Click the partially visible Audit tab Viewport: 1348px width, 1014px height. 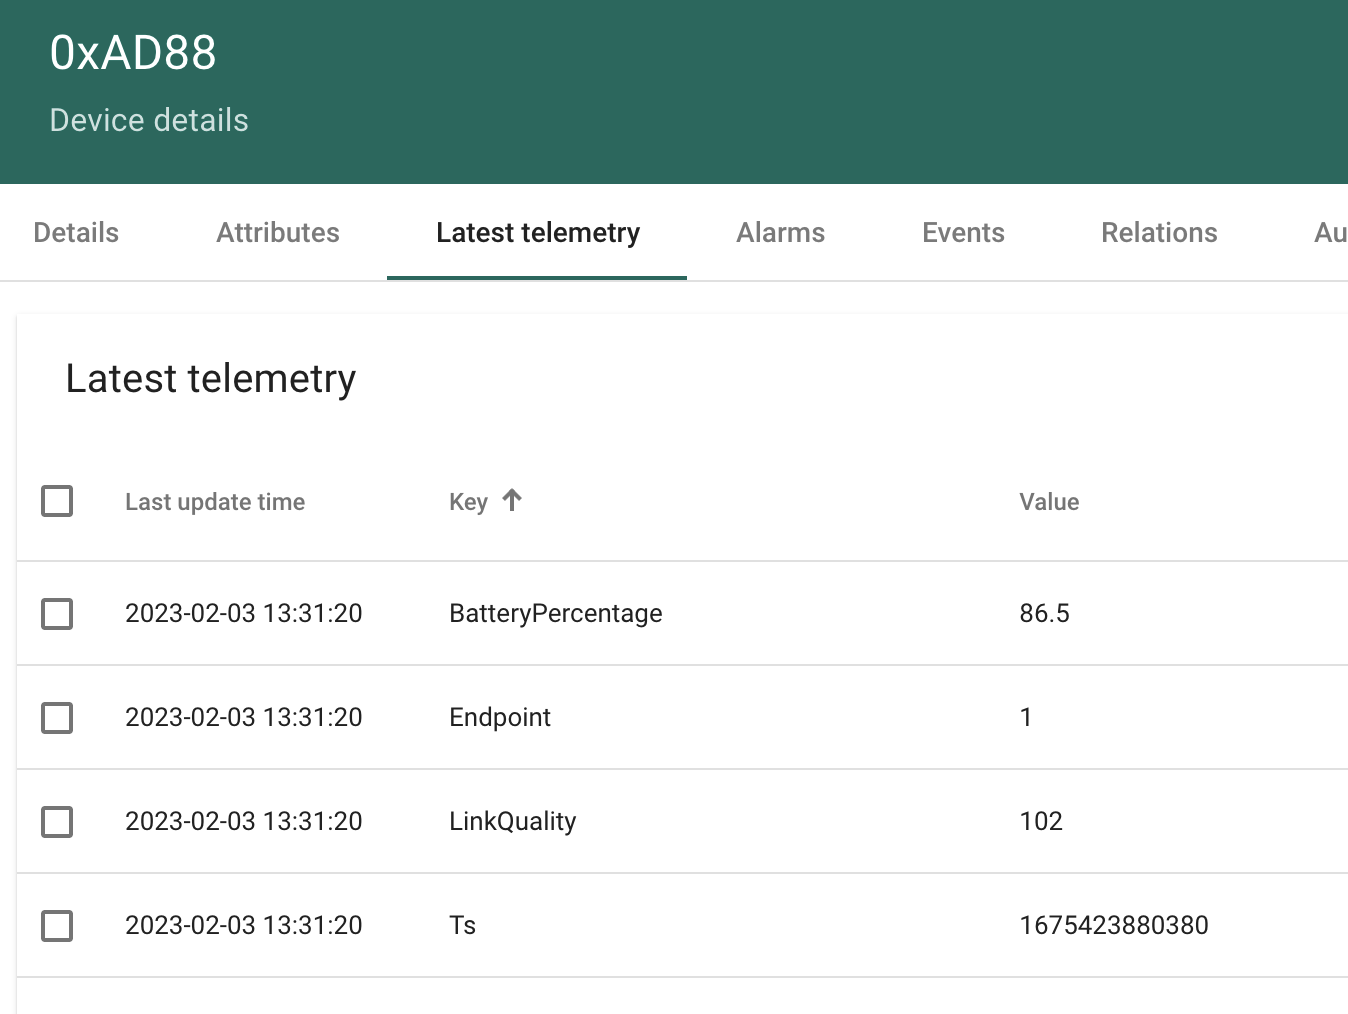click(1330, 232)
